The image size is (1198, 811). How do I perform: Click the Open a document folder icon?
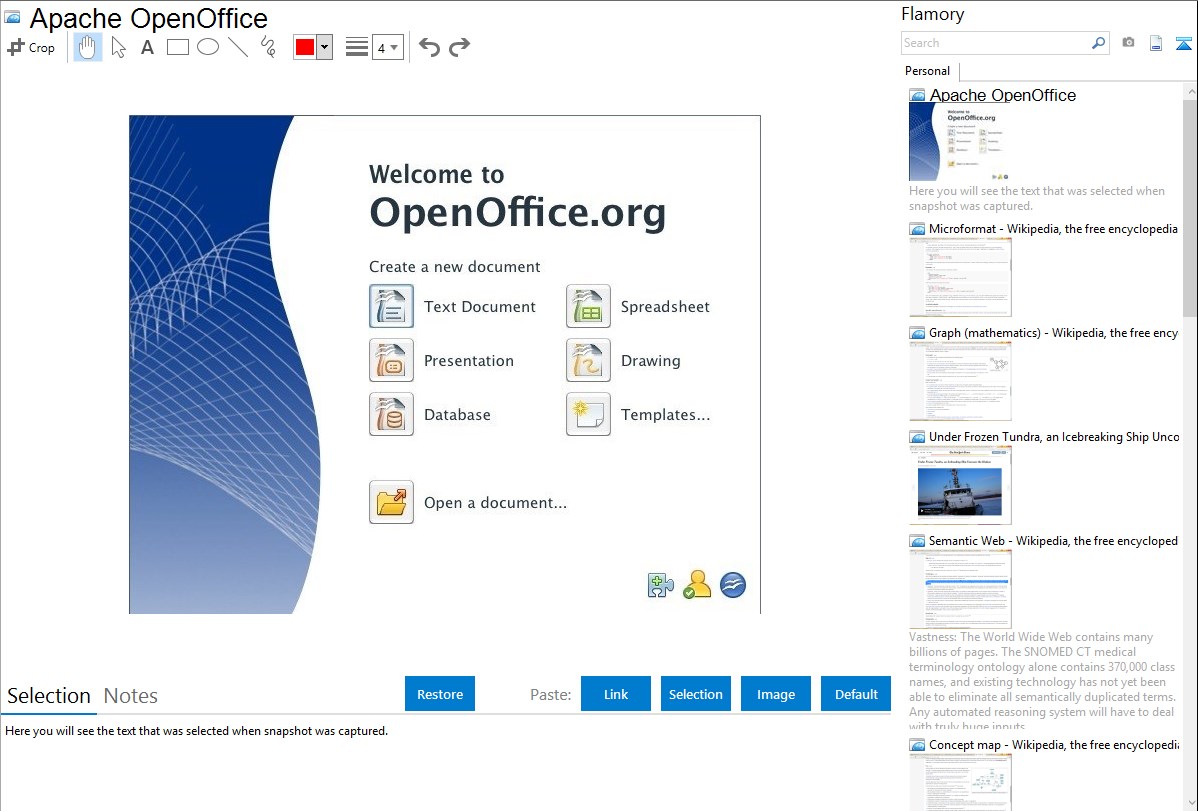point(391,502)
